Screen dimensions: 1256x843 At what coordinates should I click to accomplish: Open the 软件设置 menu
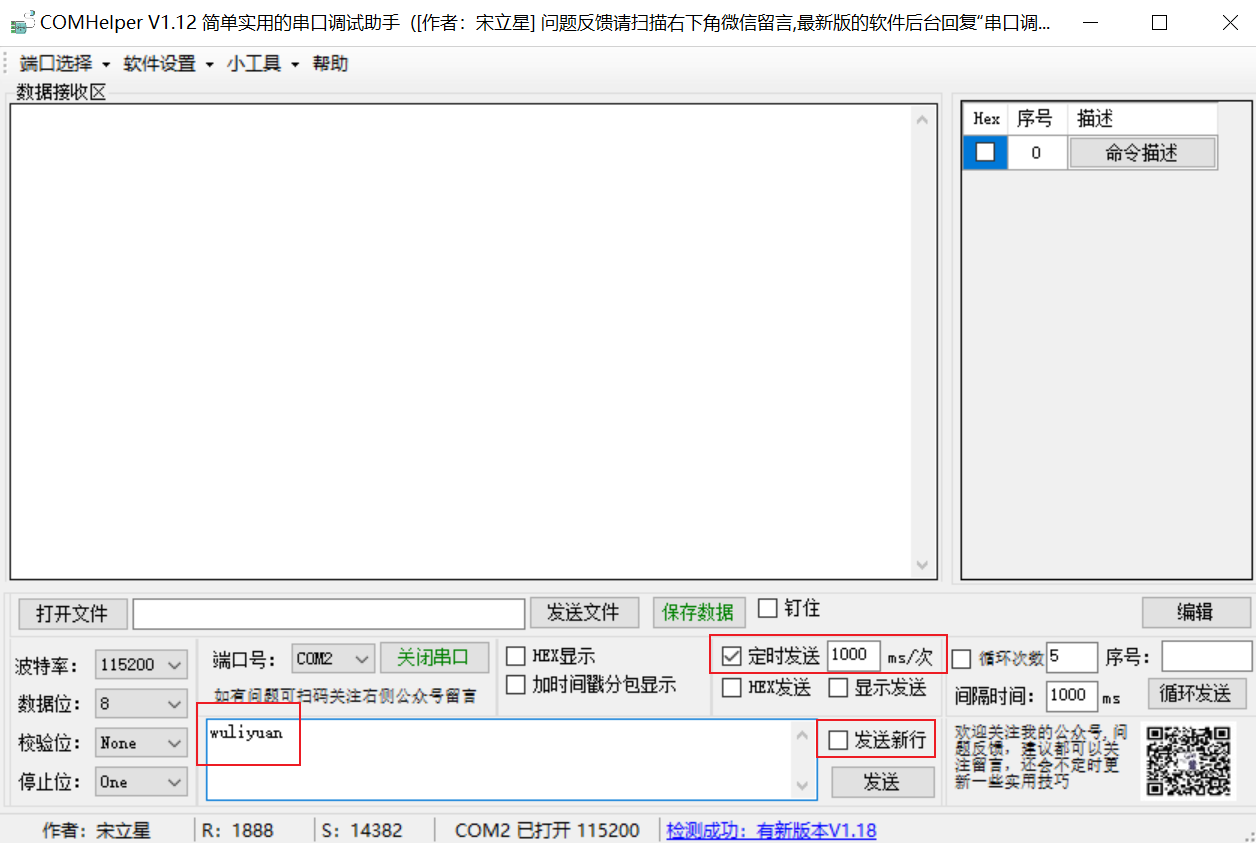(x=160, y=63)
